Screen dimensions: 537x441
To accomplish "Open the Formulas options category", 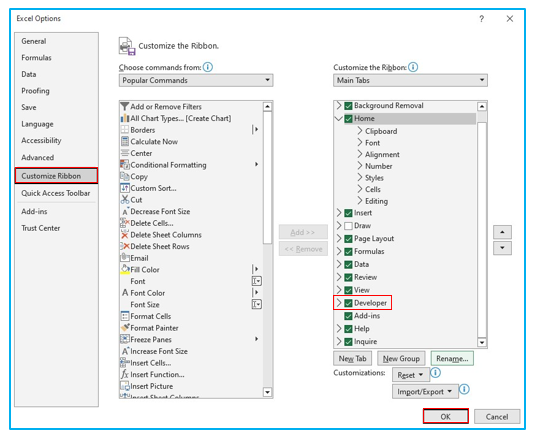I will pos(36,58).
